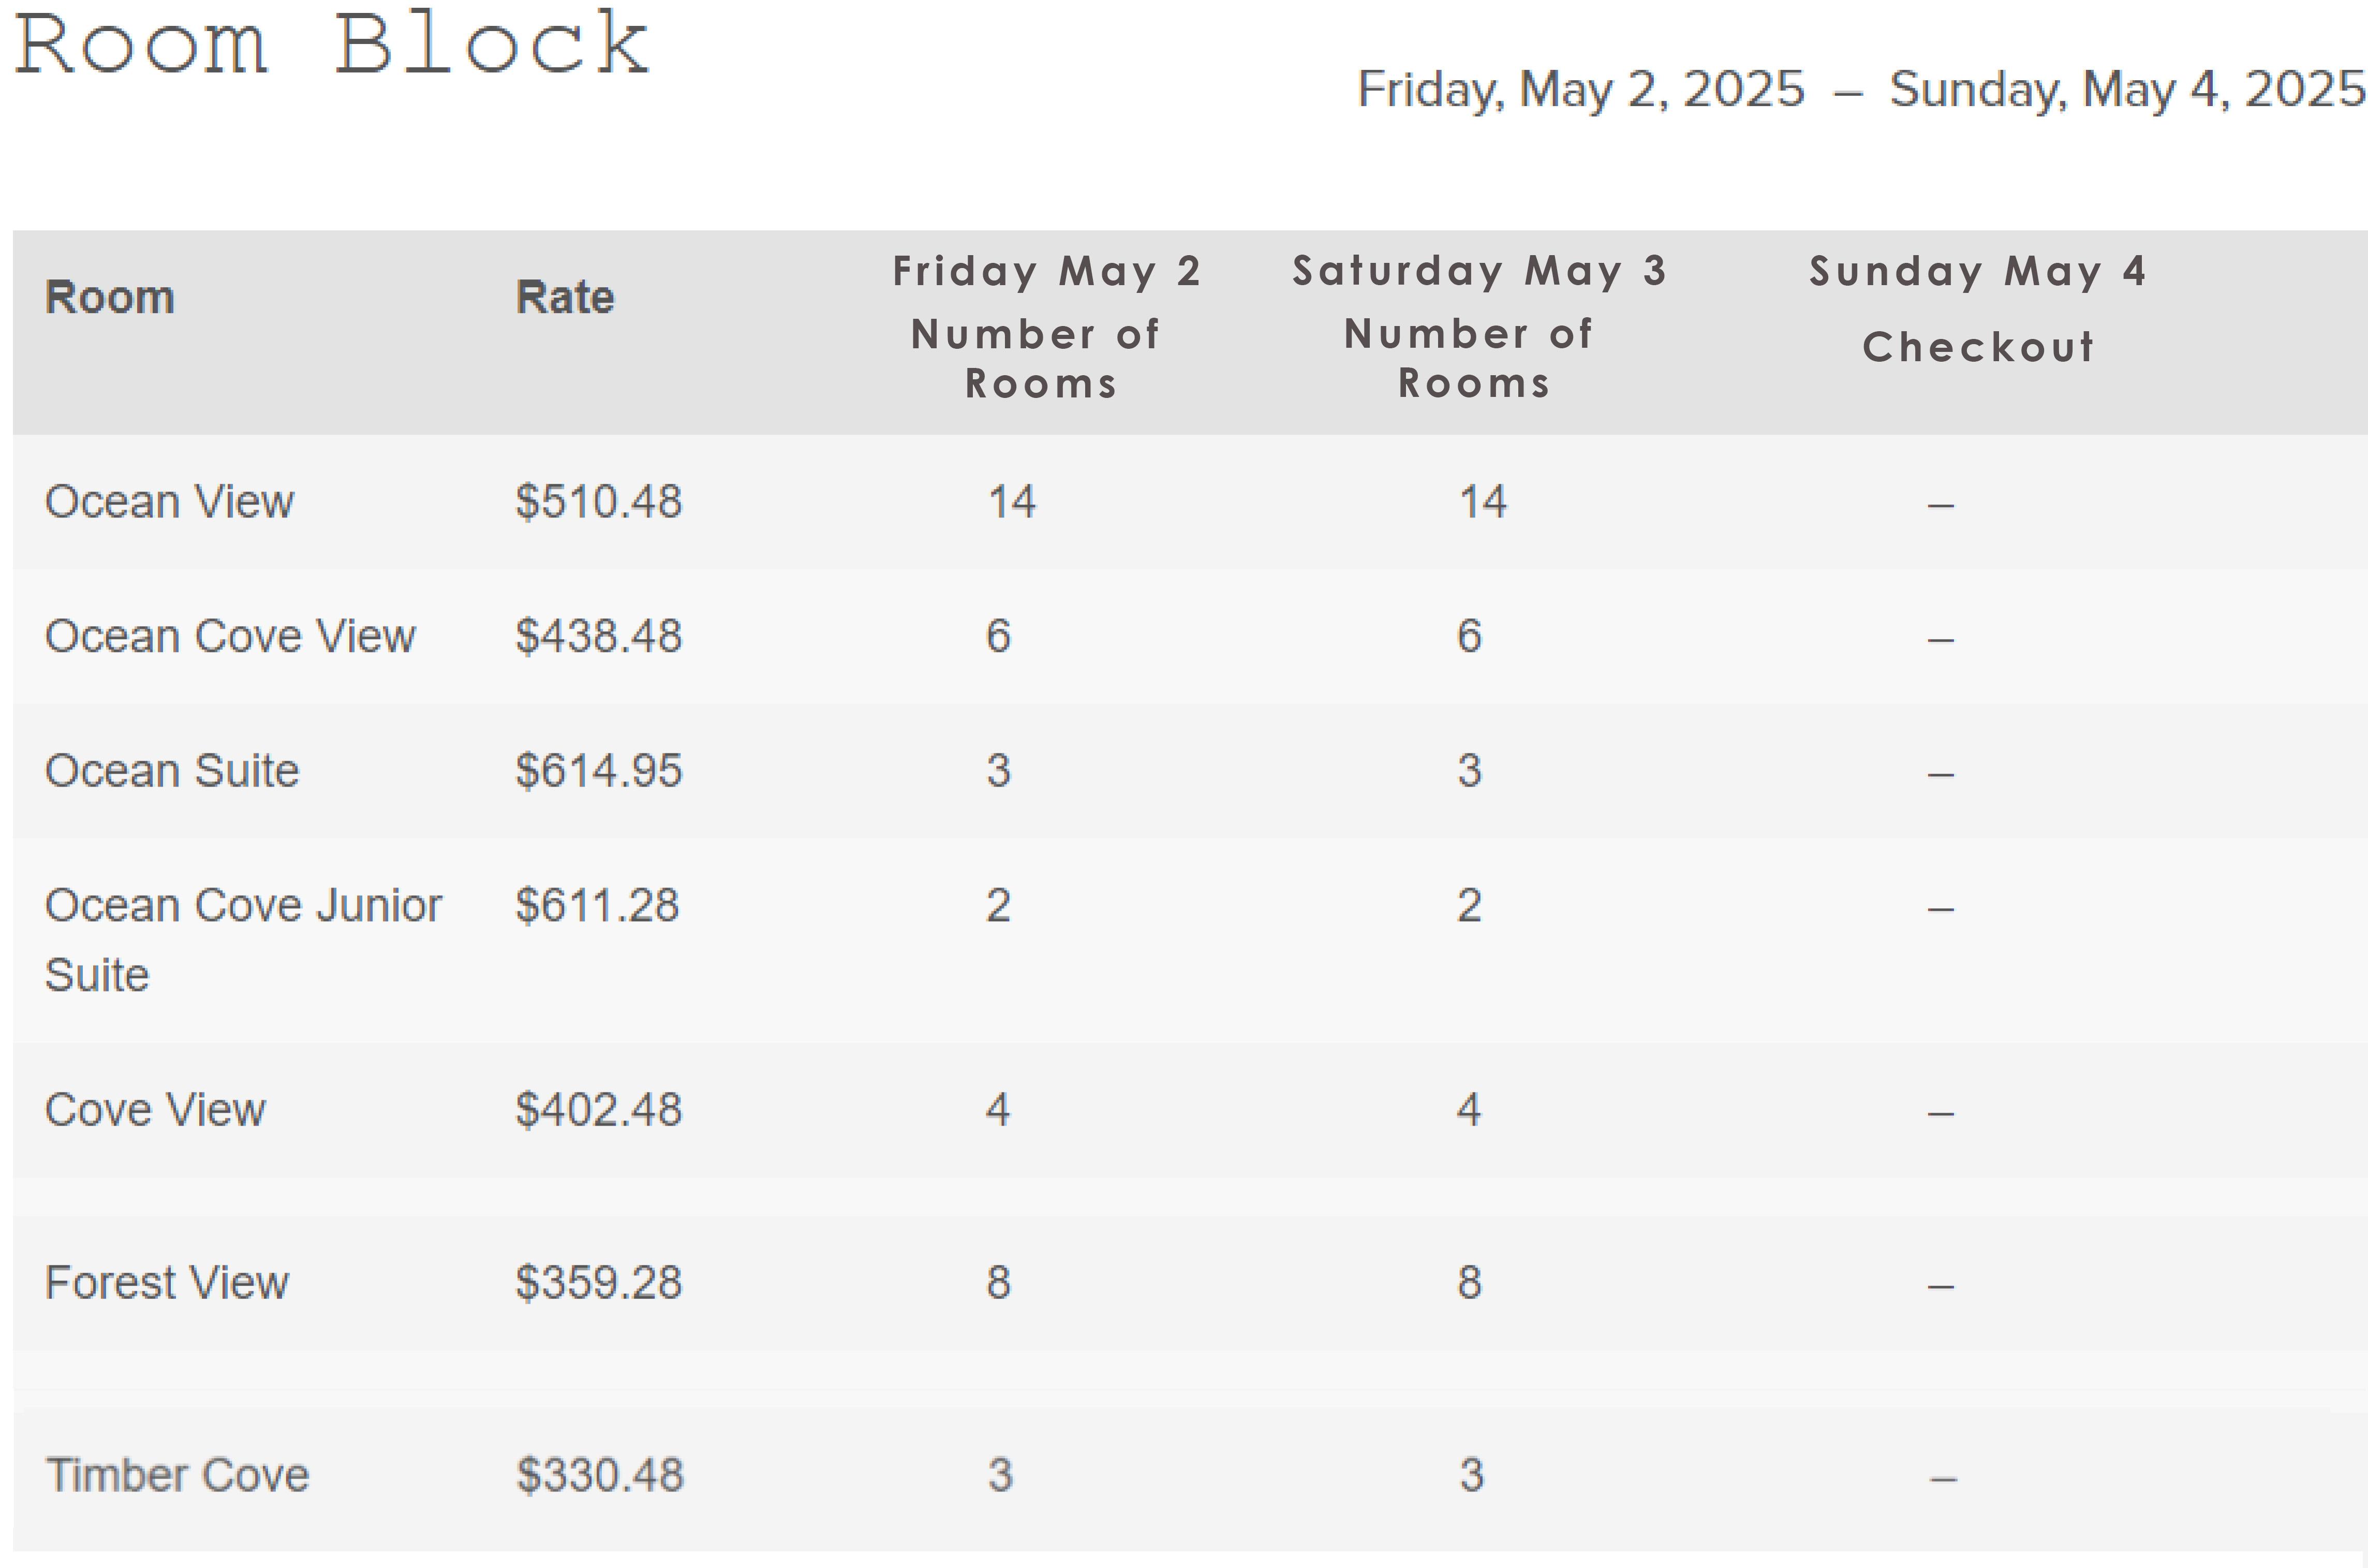The image size is (2368, 1568).
Task: Select the Friday May 2 column header
Action: [1046, 272]
